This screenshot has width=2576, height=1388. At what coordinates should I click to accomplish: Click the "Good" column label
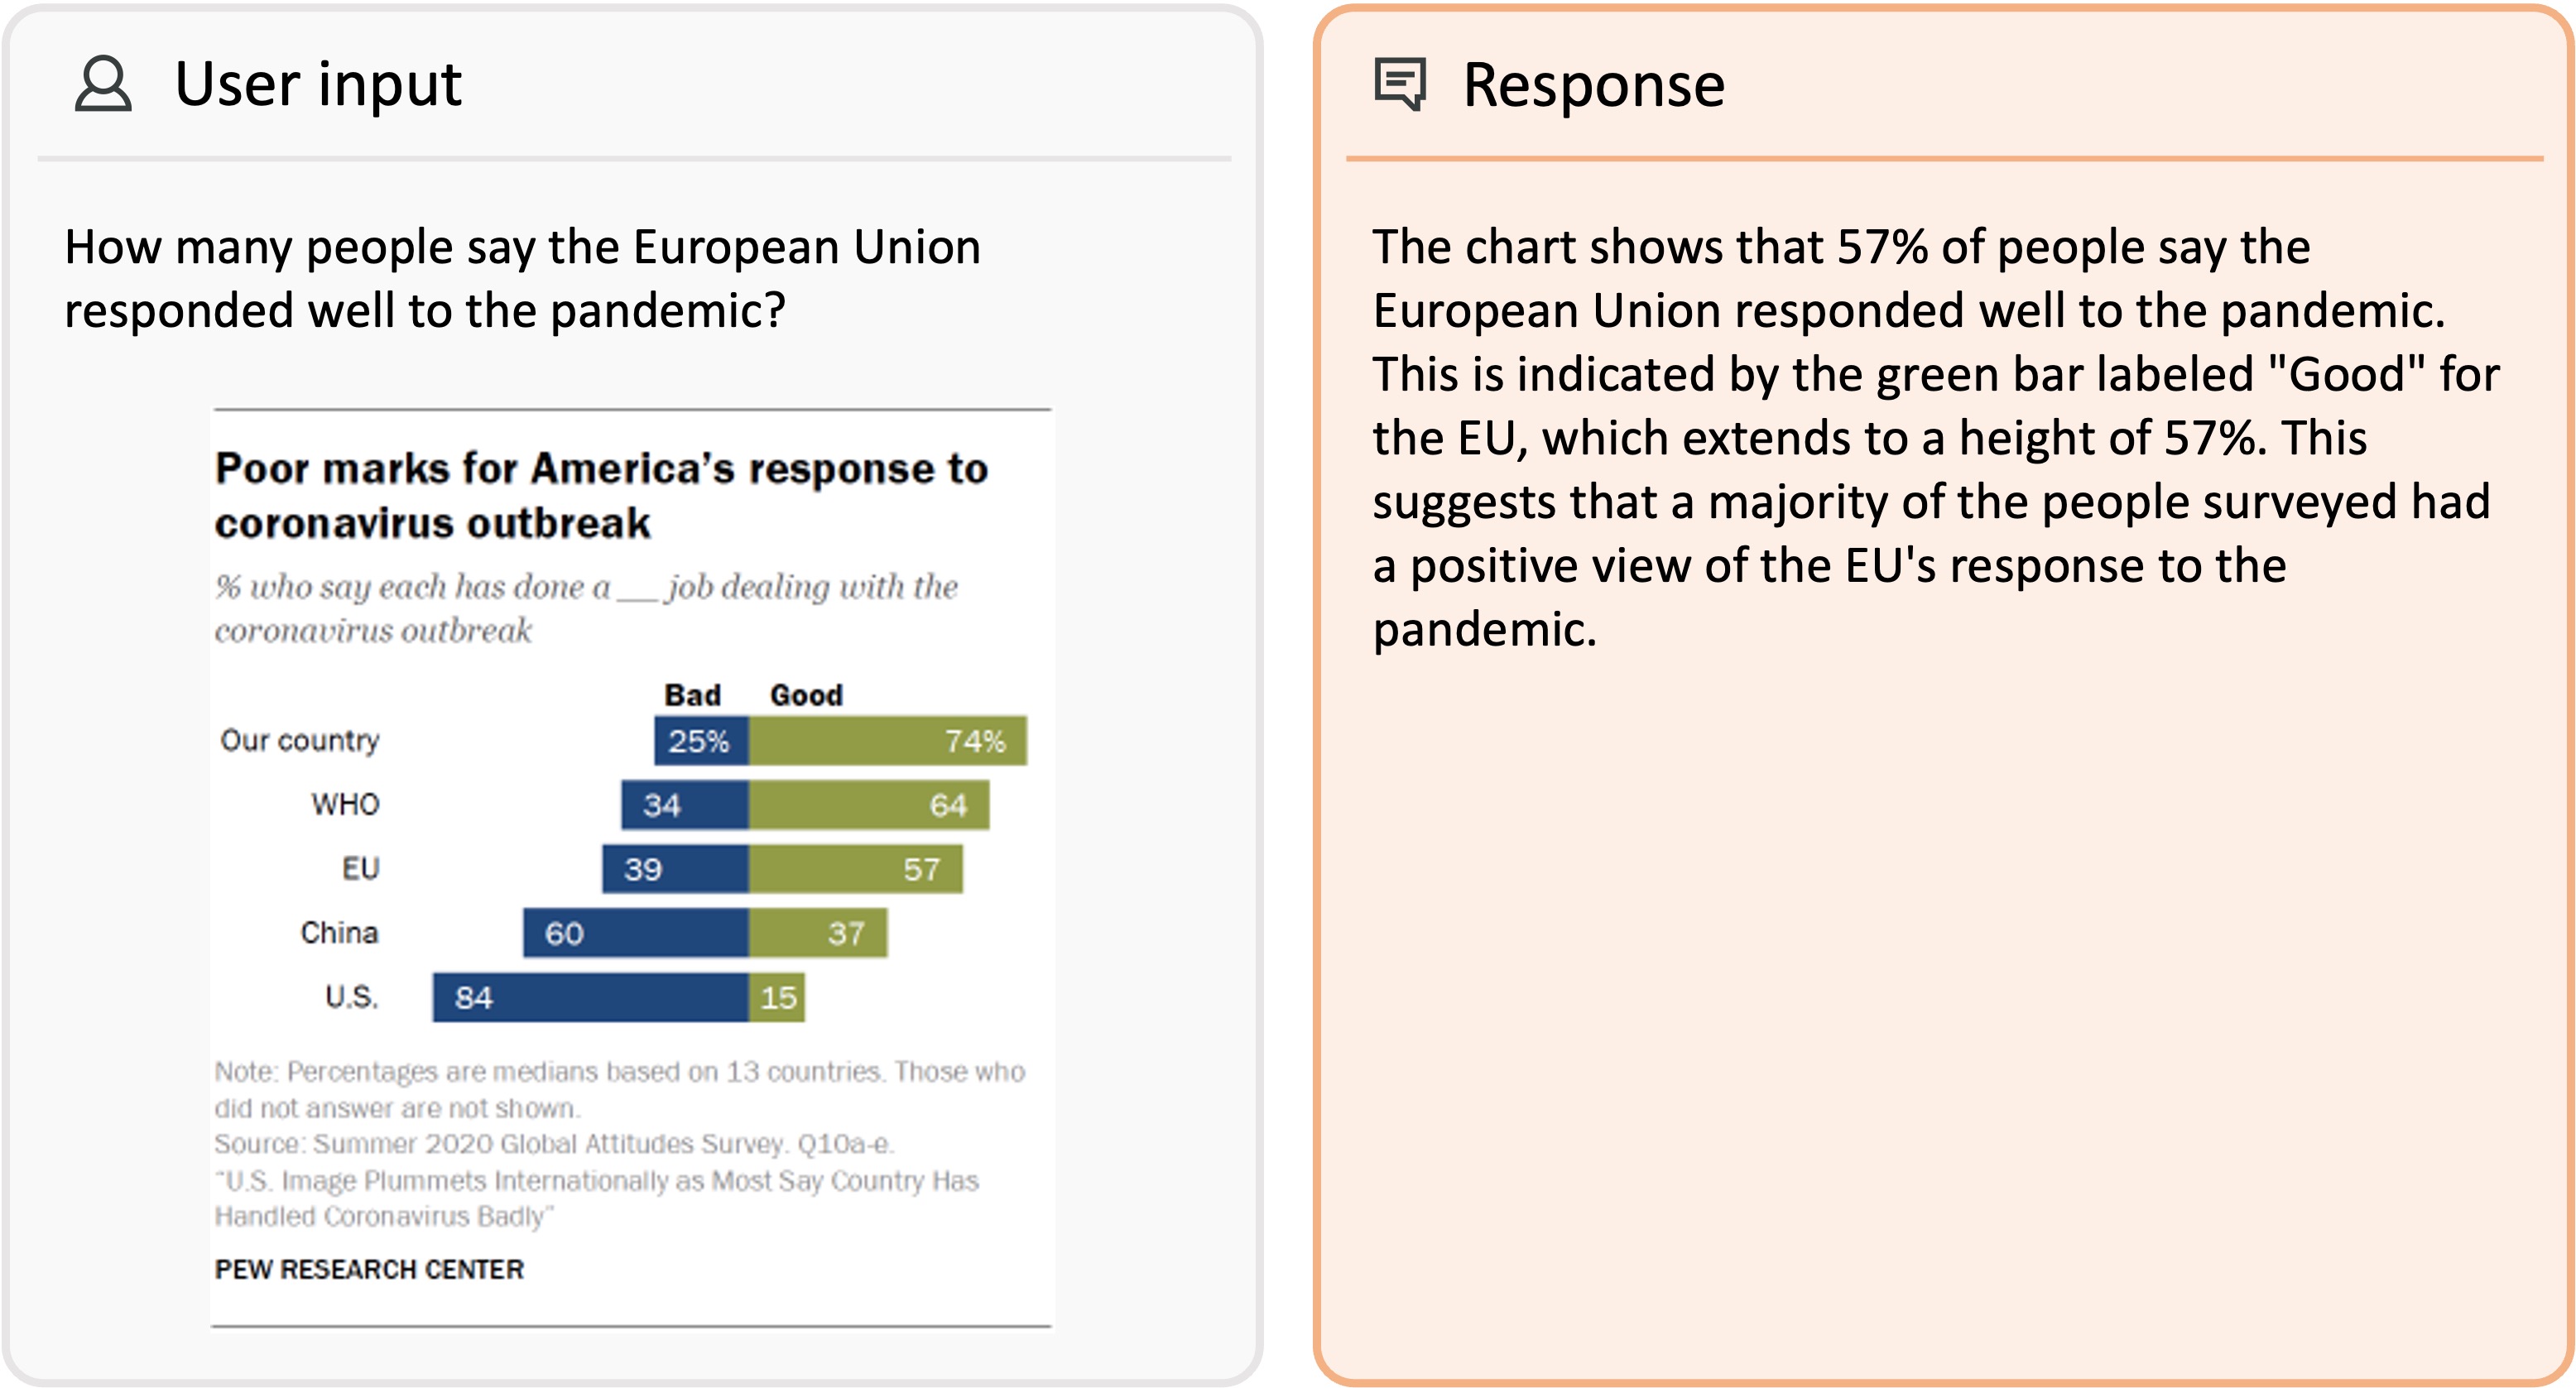point(806,695)
